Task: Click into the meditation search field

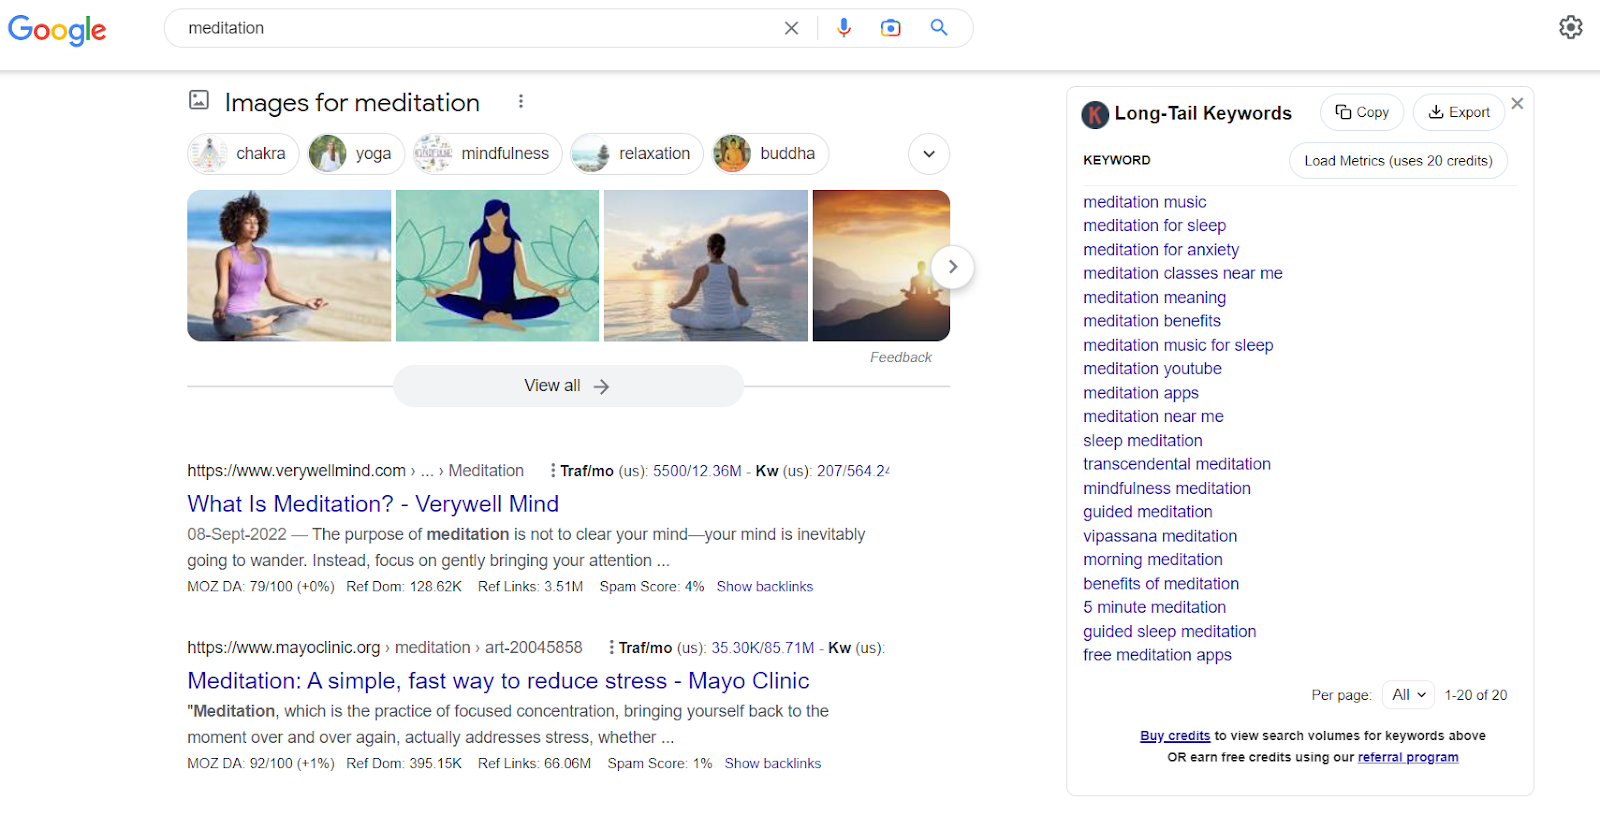Action: (x=470, y=28)
